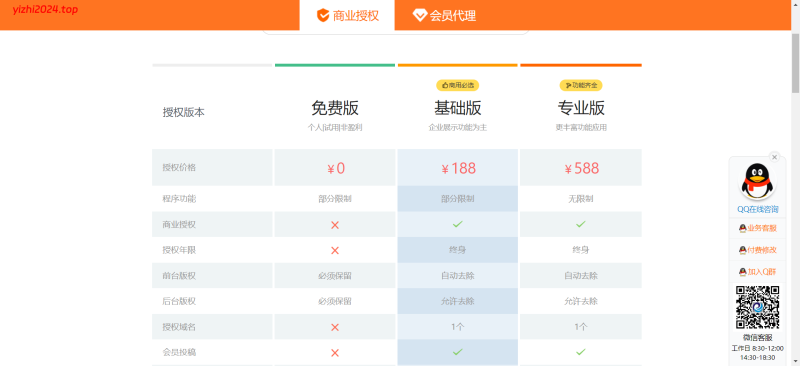The height and width of the screenshot is (366, 800).
Task: Click the green check in 商业授权 row, 专业版 column
Action: click(x=581, y=224)
